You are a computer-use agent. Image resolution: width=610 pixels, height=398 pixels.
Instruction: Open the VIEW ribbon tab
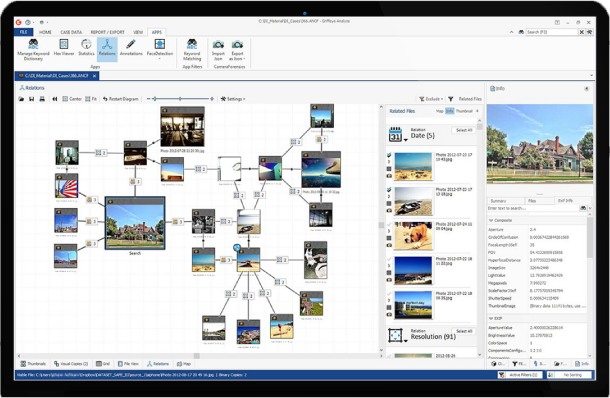138,32
